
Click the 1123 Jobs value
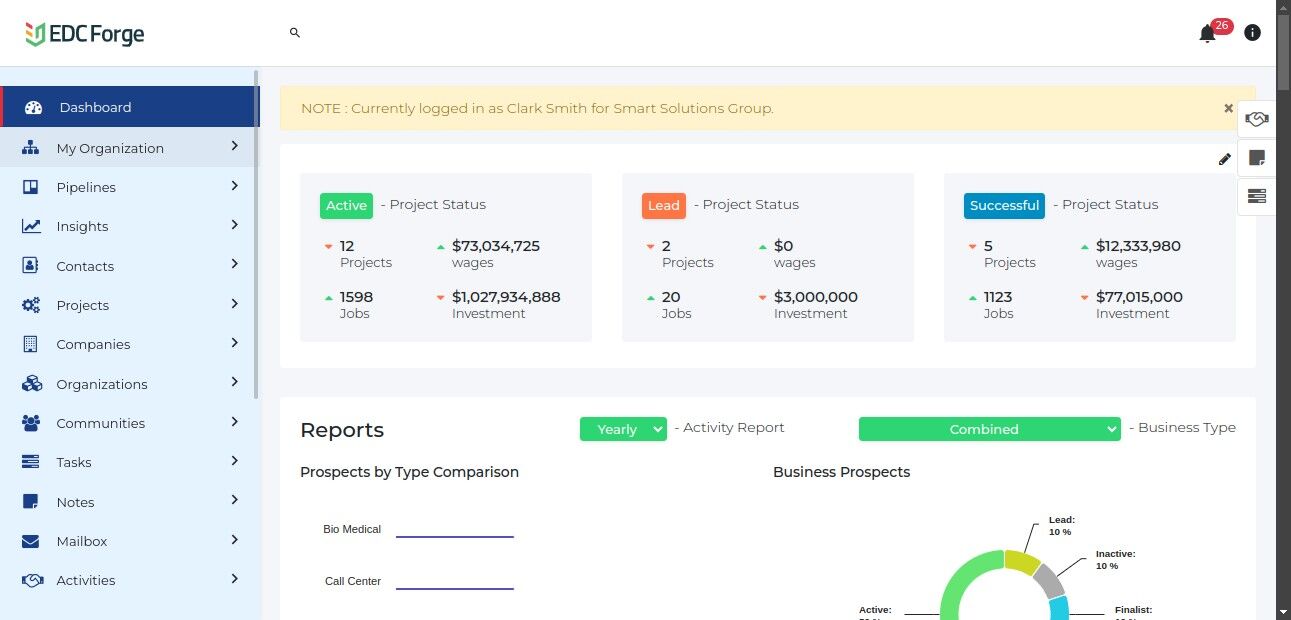pos(998,297)
